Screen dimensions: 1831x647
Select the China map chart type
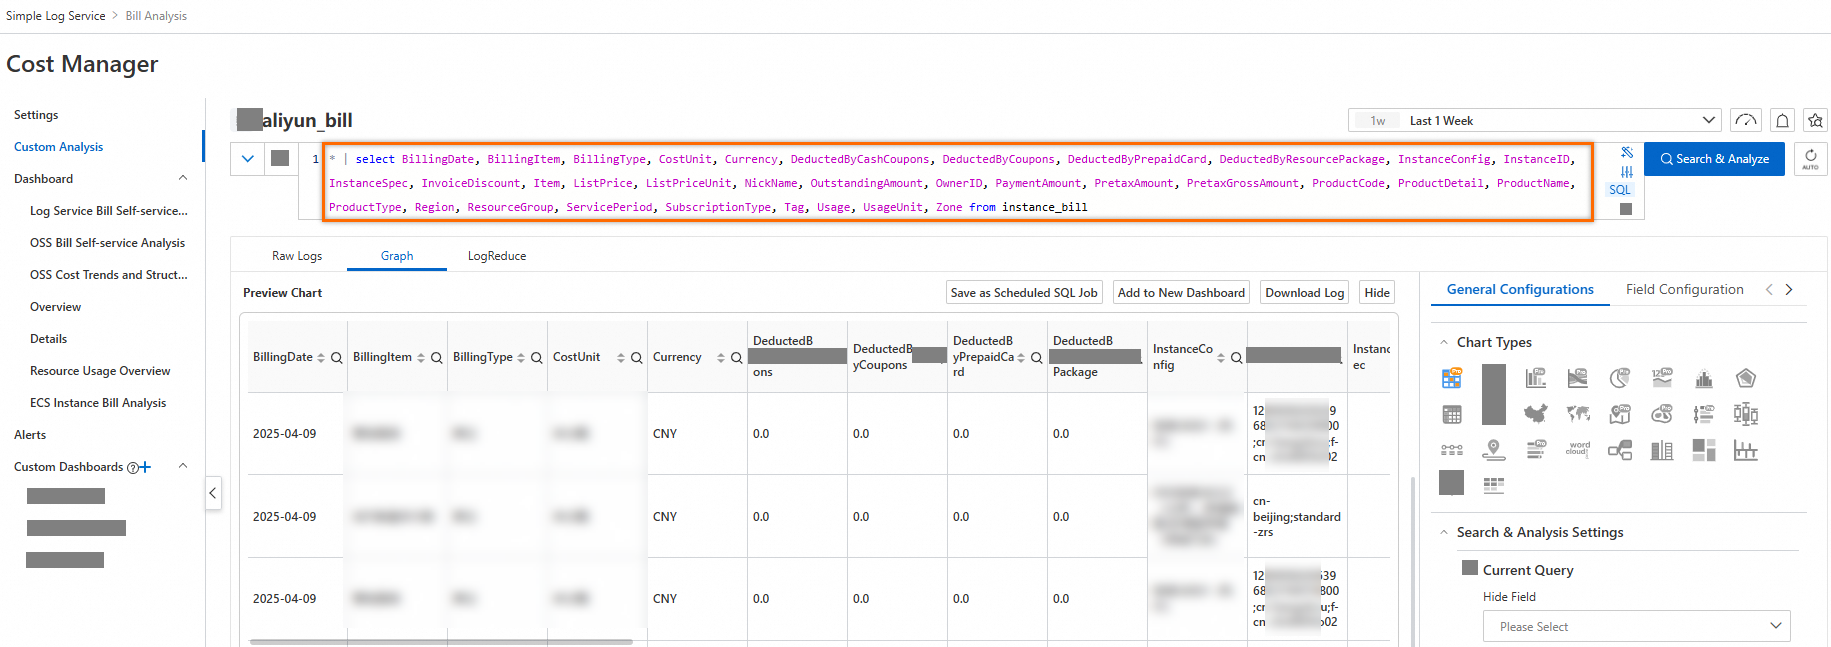(1536, 414)
